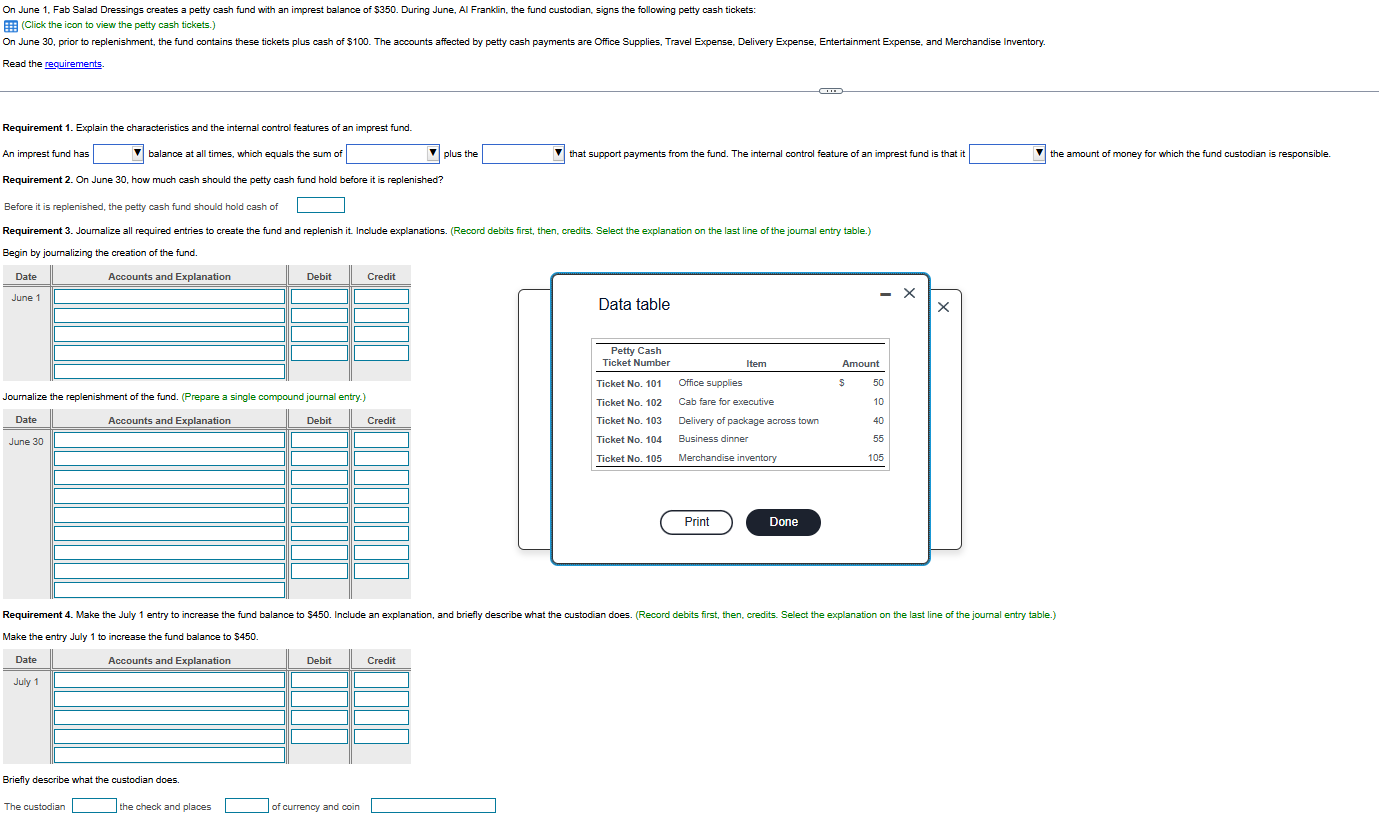Close the outer popup window

tap(943, 307)
